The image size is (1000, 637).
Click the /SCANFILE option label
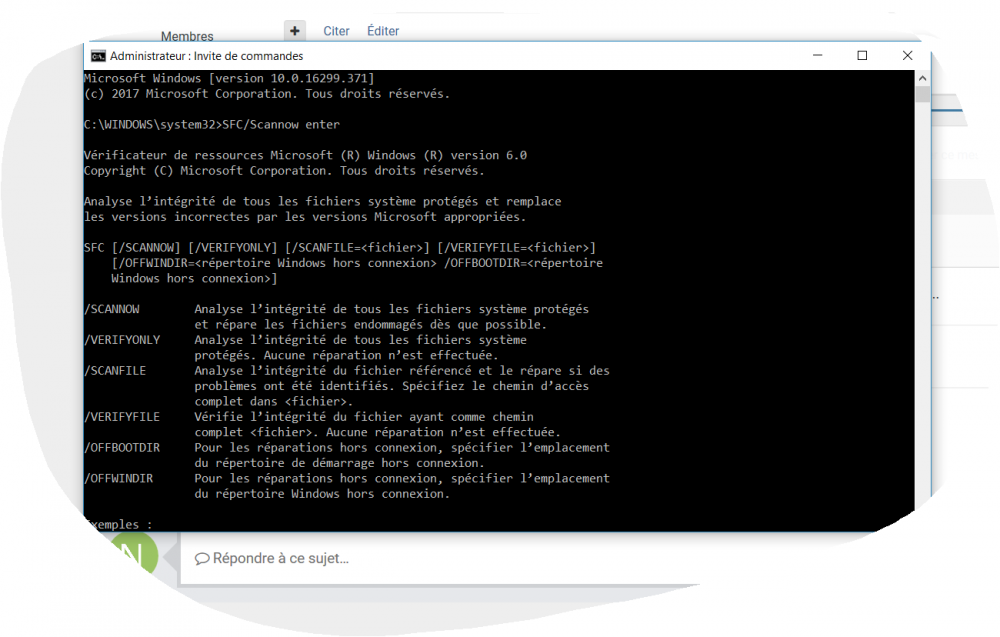click(115, 371)
